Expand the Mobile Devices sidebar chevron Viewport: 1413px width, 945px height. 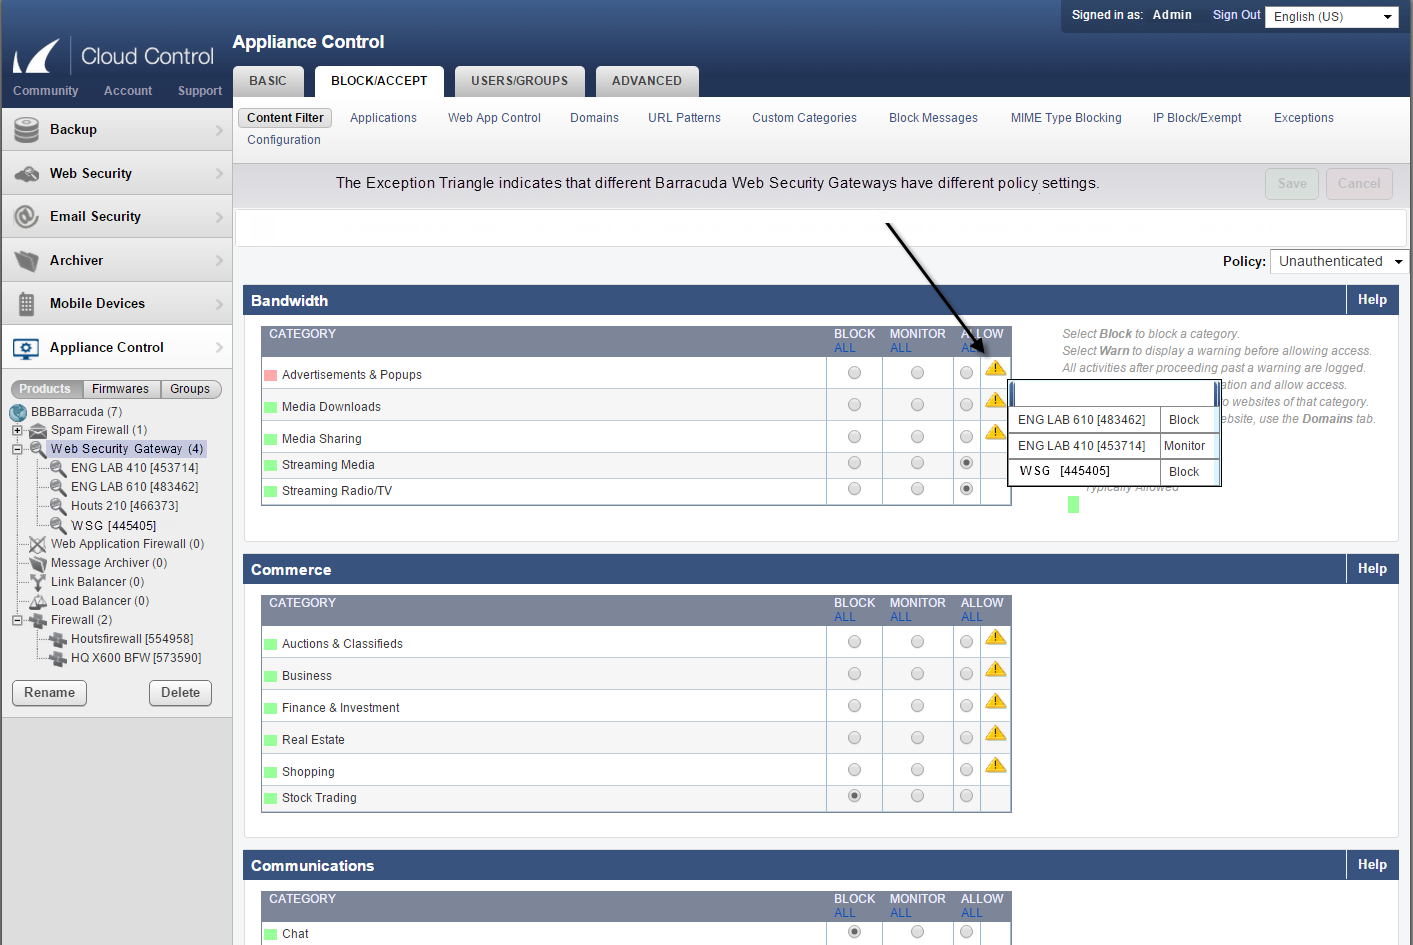pyautogui.click(x=219, y=304)
